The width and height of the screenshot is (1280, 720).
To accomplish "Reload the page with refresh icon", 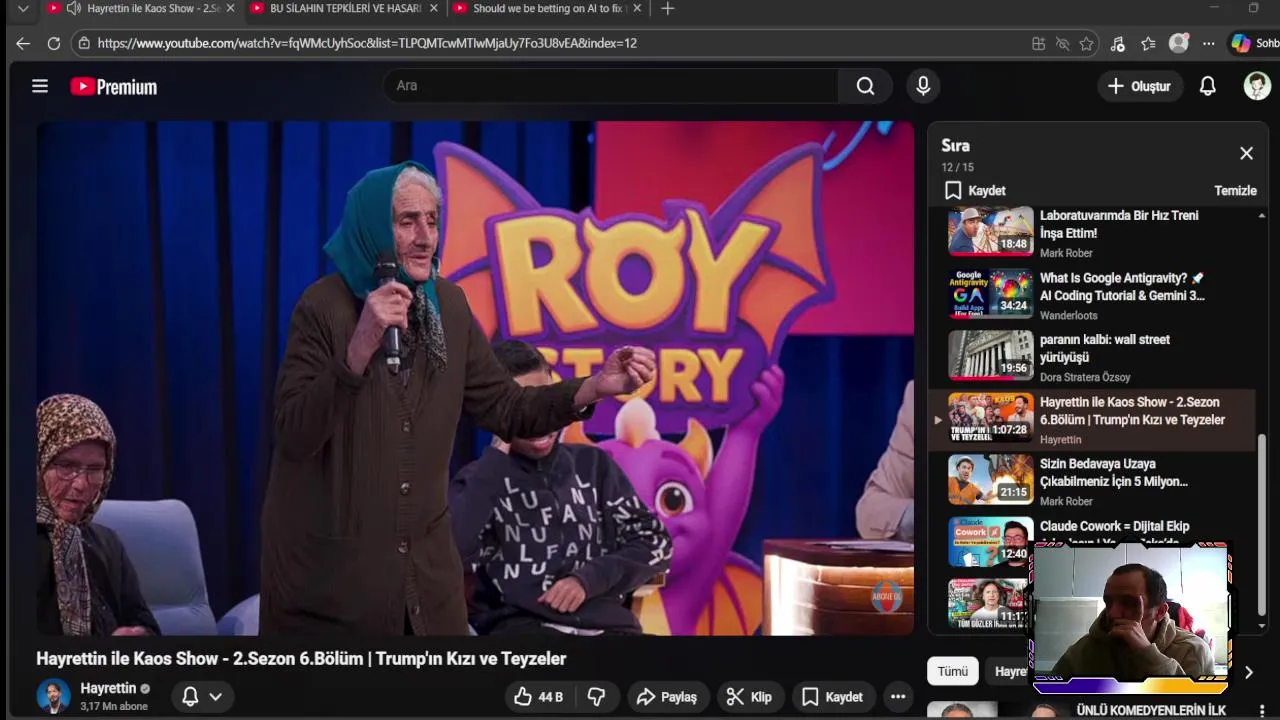I will (54, 43).
